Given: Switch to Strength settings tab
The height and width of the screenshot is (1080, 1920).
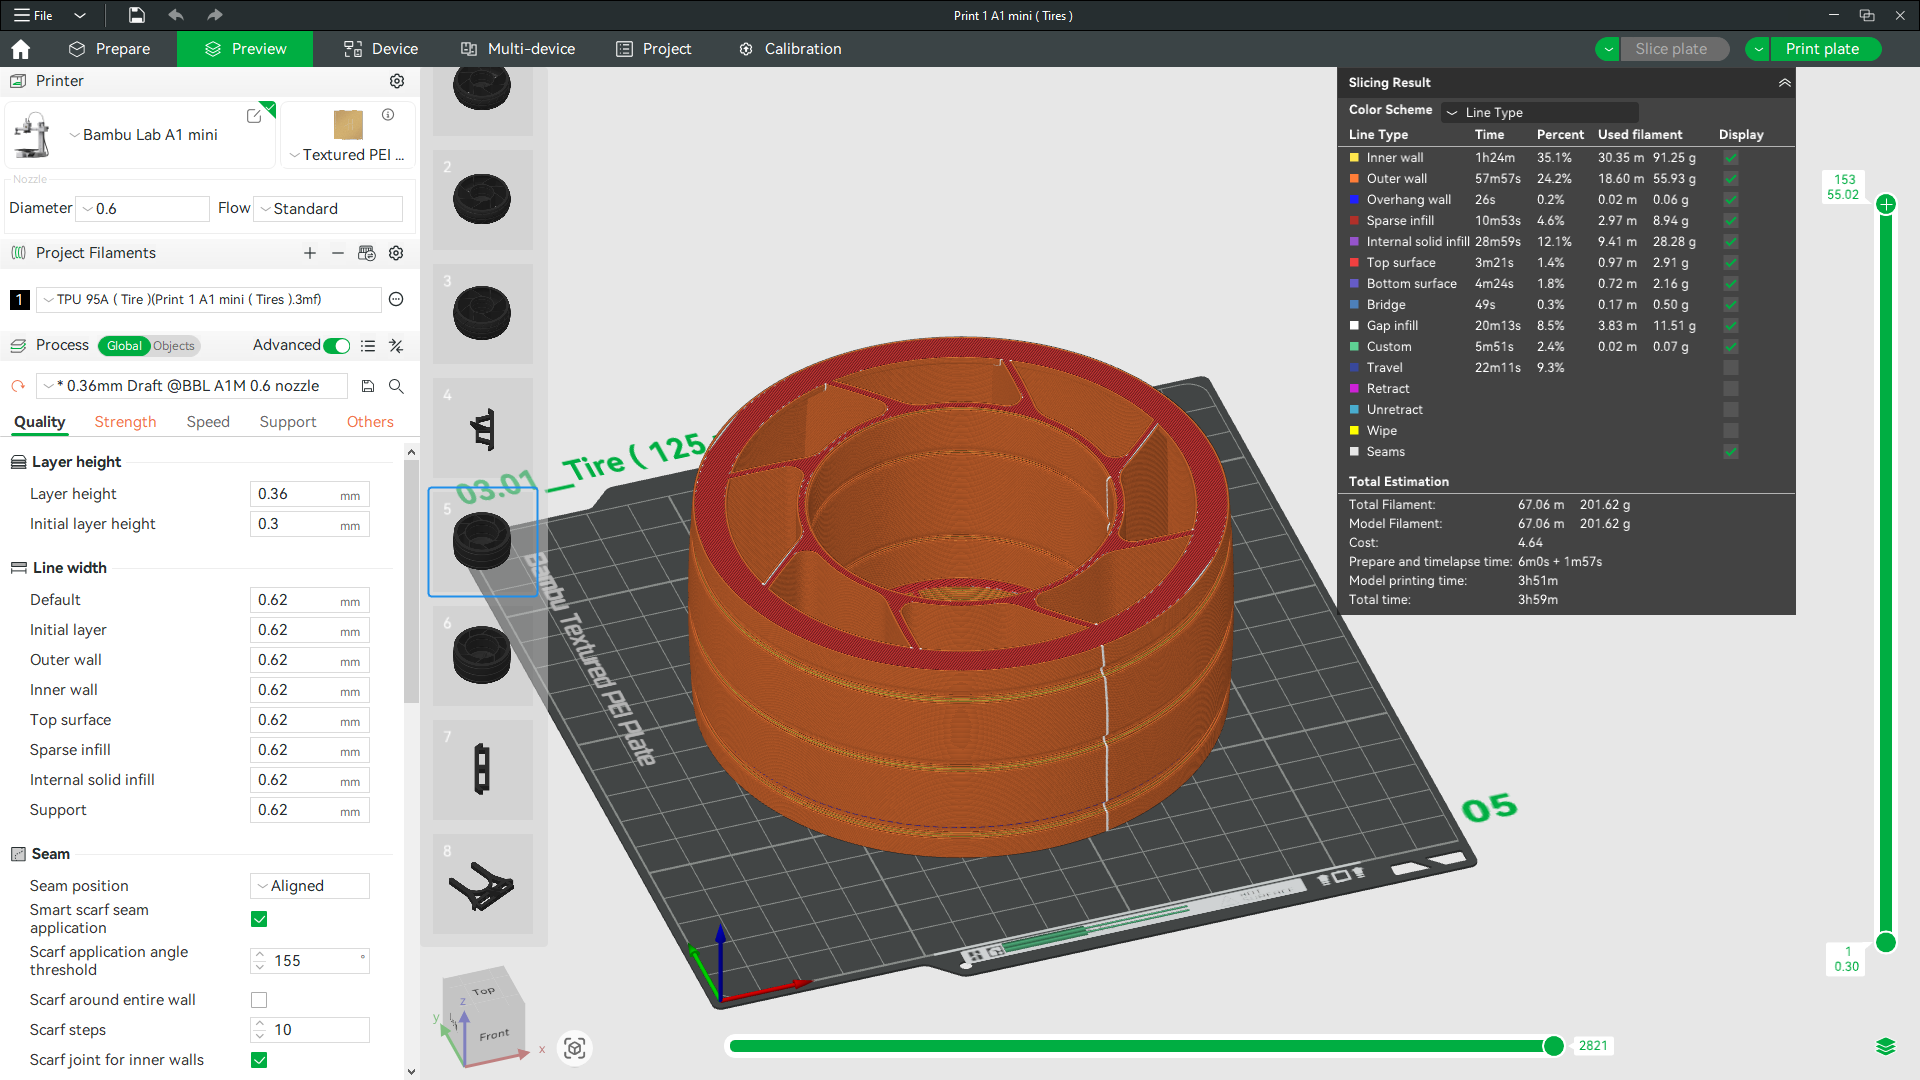Looking at the screenshot, I should (125, 422).
